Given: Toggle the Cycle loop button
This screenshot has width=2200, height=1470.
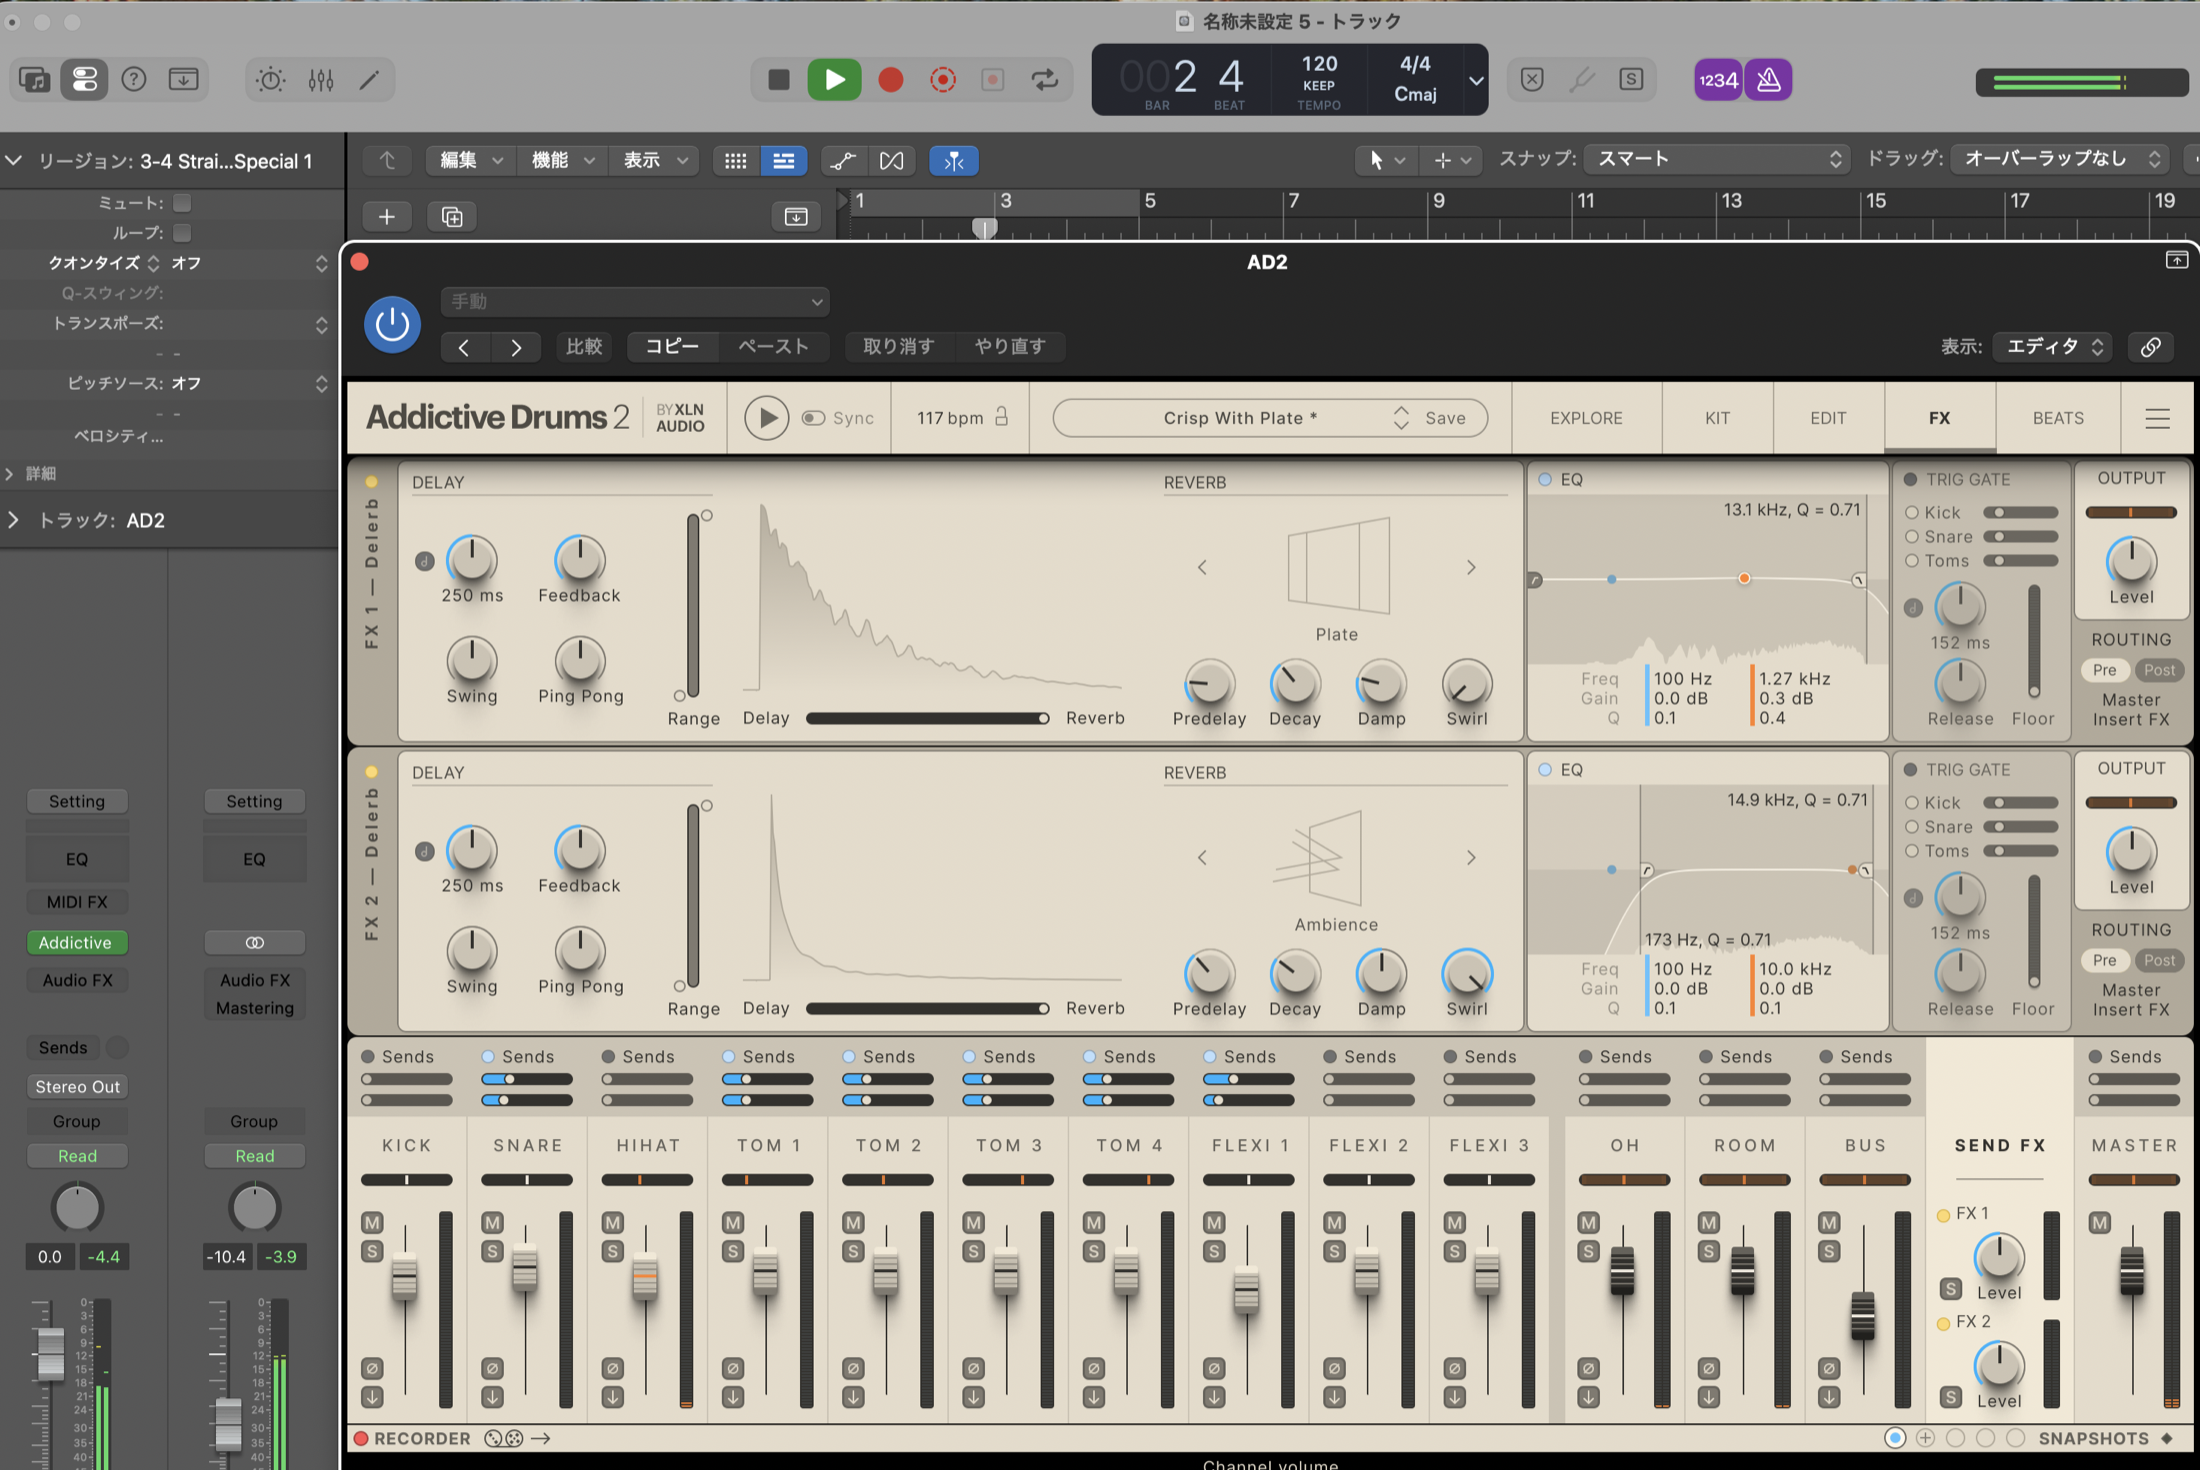Looking at the screenshot, I should (x=1045, y=80).
